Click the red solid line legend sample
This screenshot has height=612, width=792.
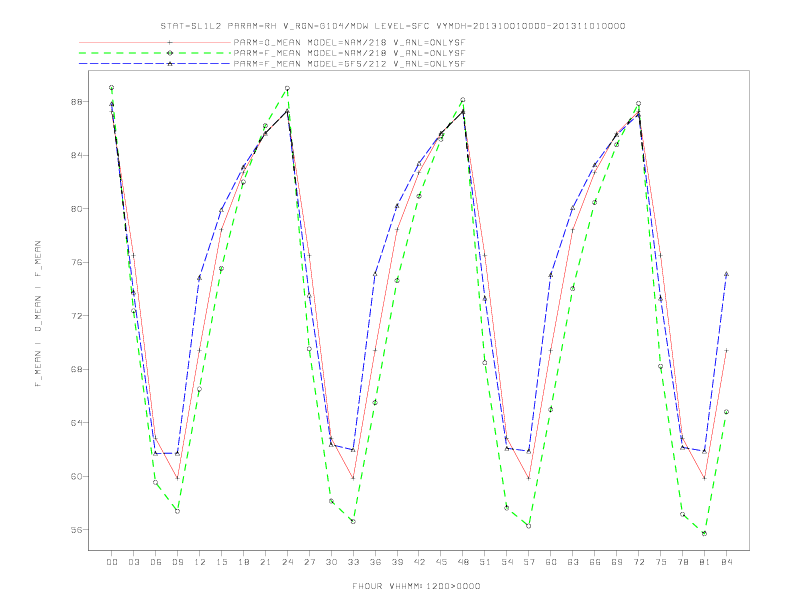point(155,43)
